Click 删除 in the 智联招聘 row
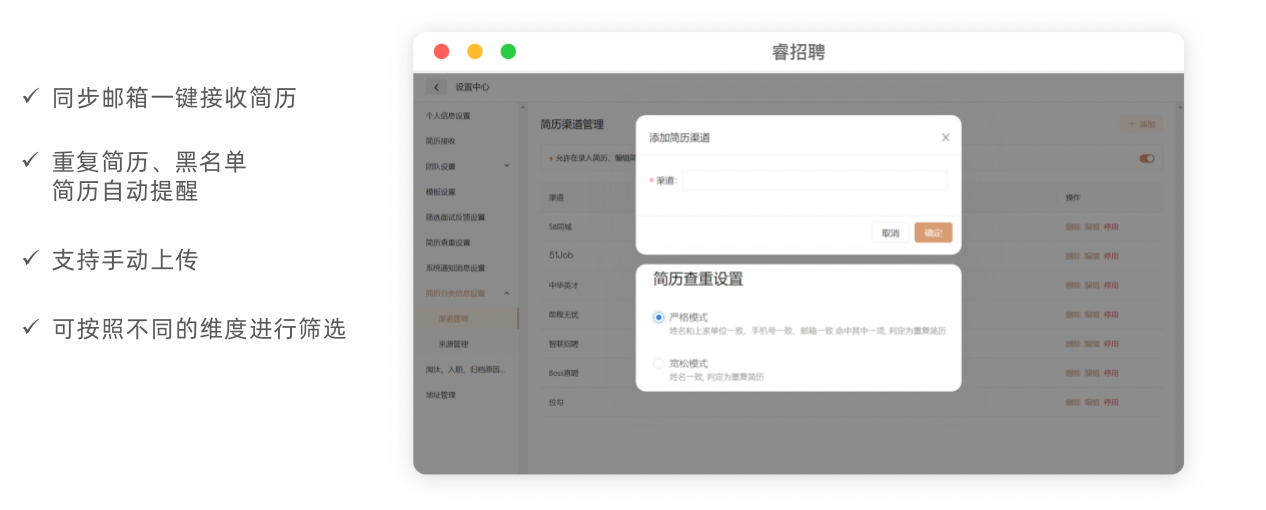 1073,343
